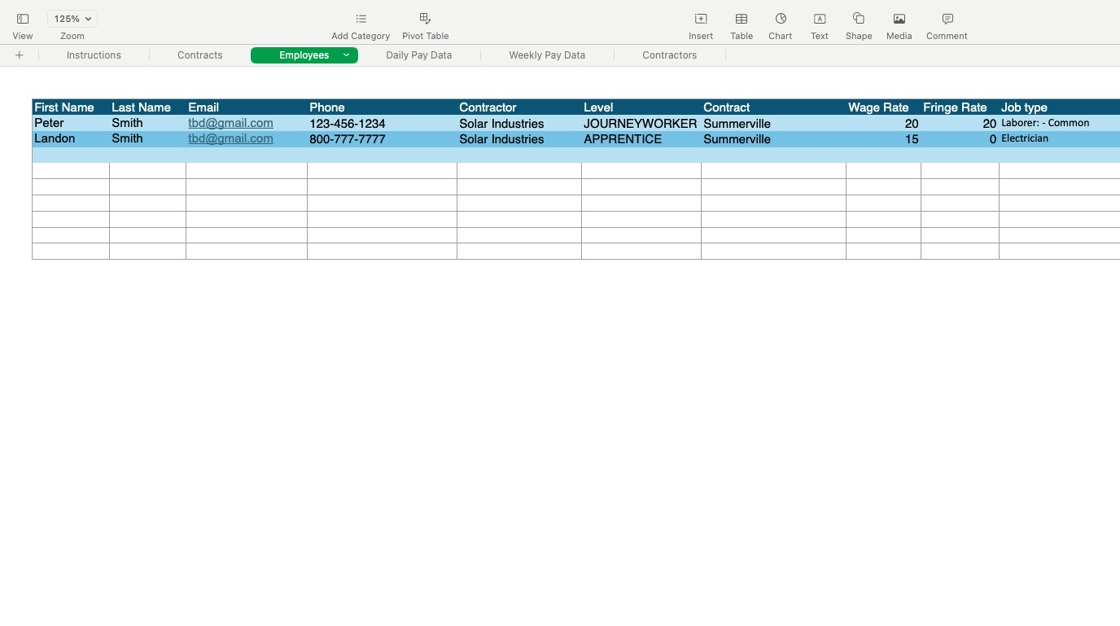1120x626 pixels.
Task: Switch to the Daily Pay Data tab
Action: coord(419,55)
